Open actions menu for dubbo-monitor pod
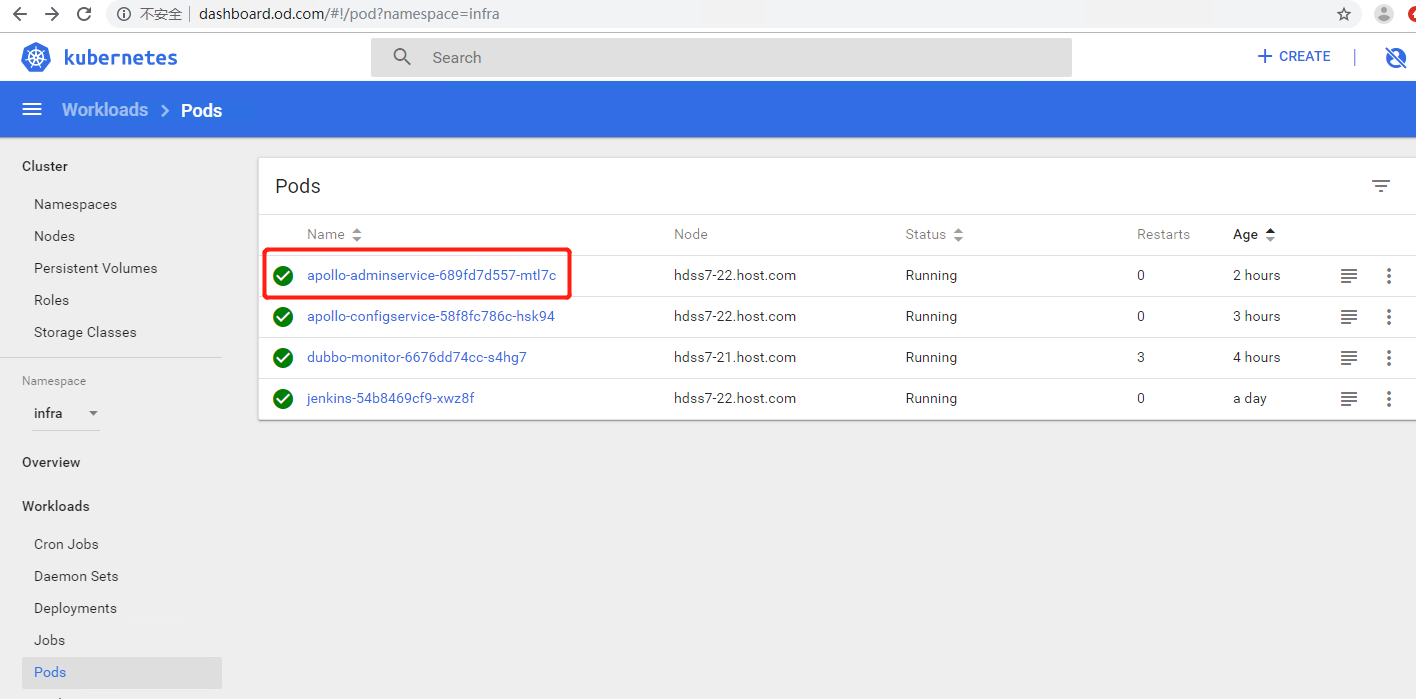 coord(1388,358)
